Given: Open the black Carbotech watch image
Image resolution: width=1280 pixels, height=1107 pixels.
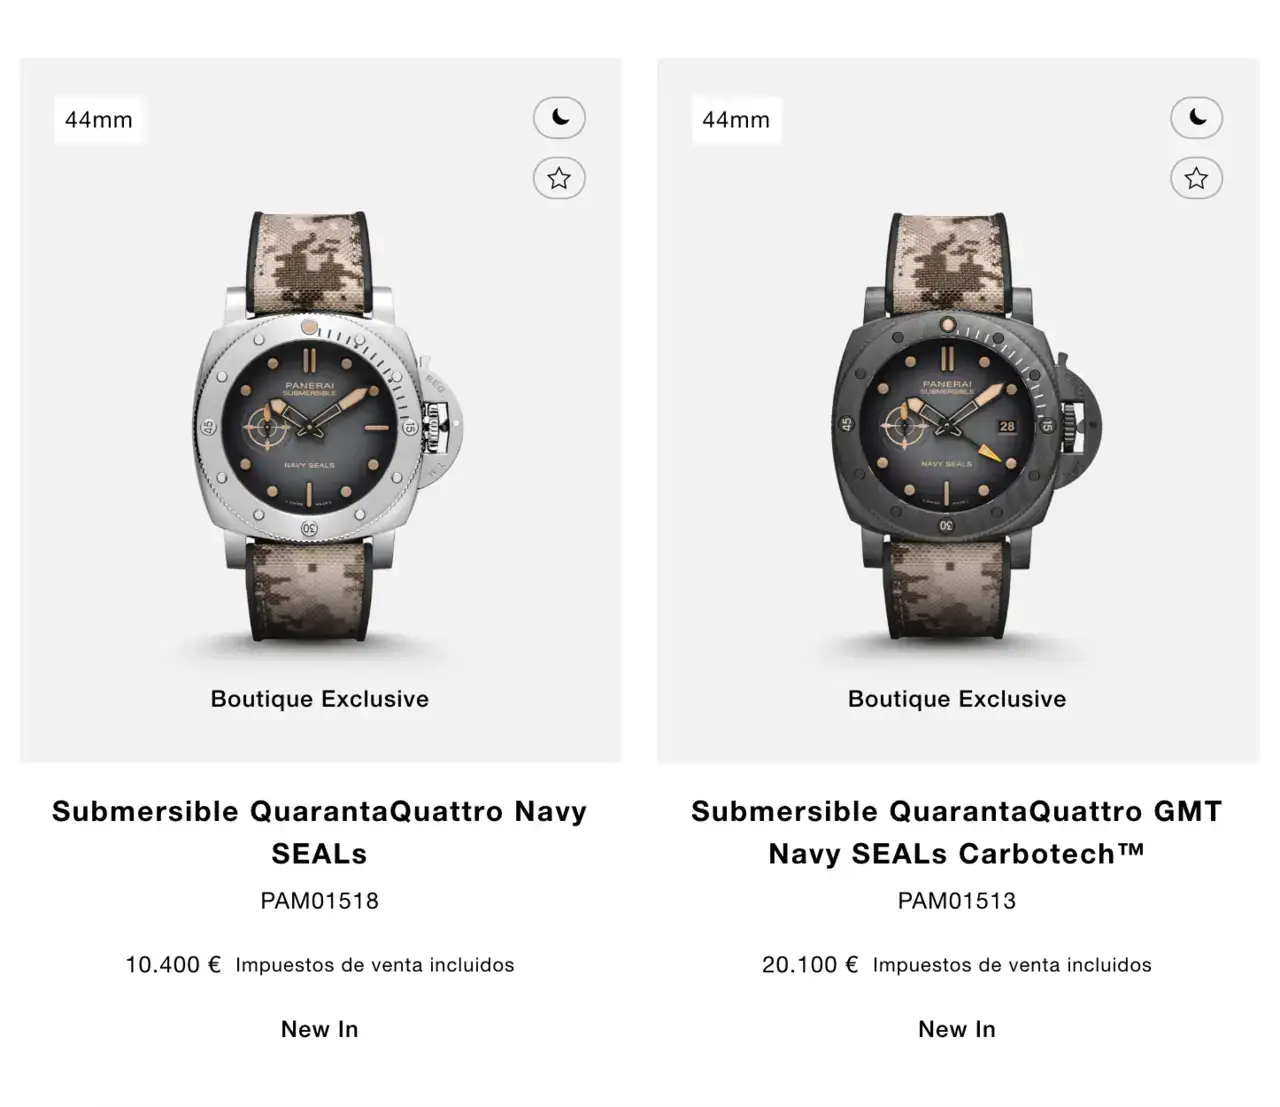Looking at the screenshot, I should tap(957, 427).
